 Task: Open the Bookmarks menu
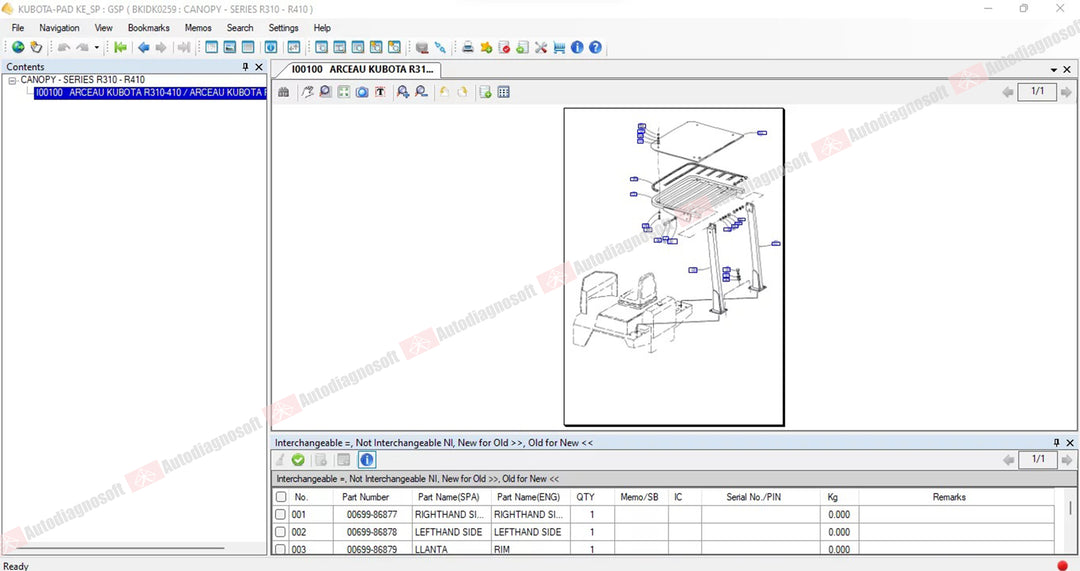click(149, 28)
